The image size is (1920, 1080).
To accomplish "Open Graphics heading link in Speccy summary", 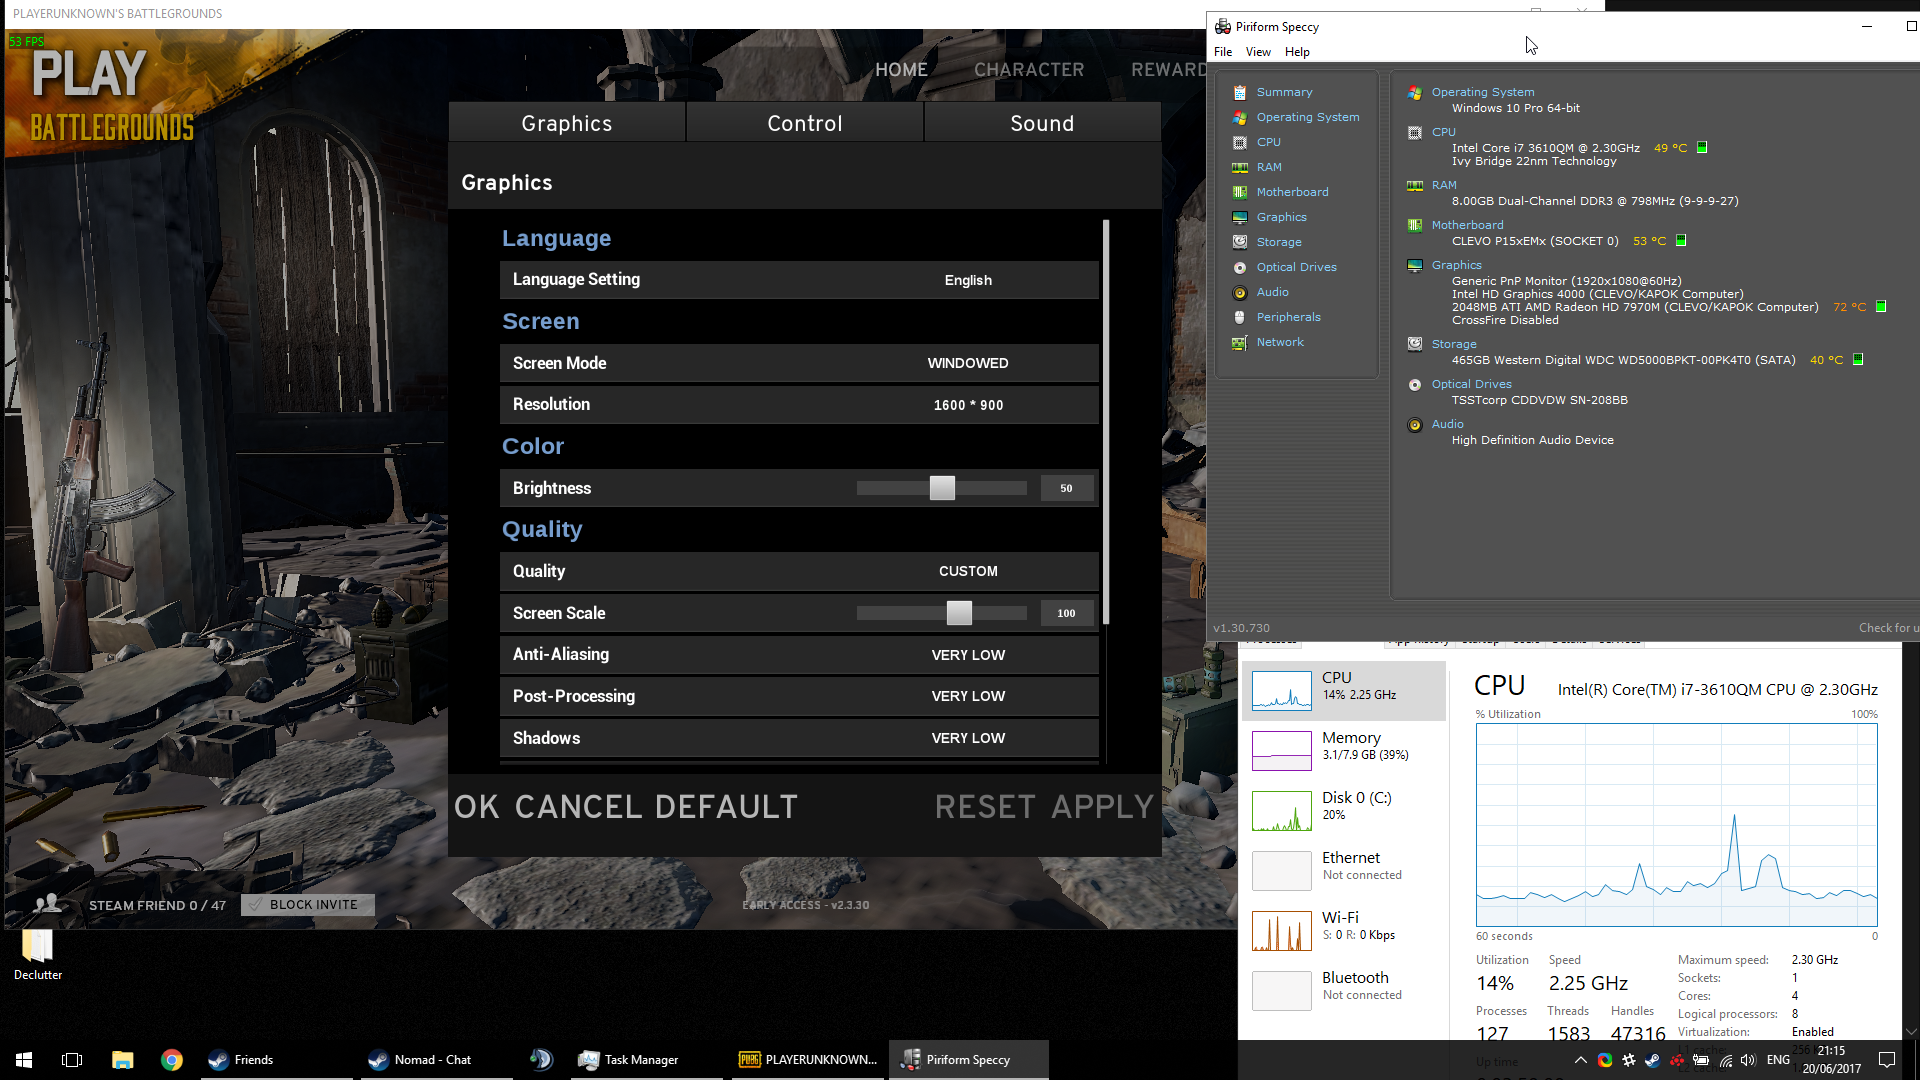I will [1456, 265].
